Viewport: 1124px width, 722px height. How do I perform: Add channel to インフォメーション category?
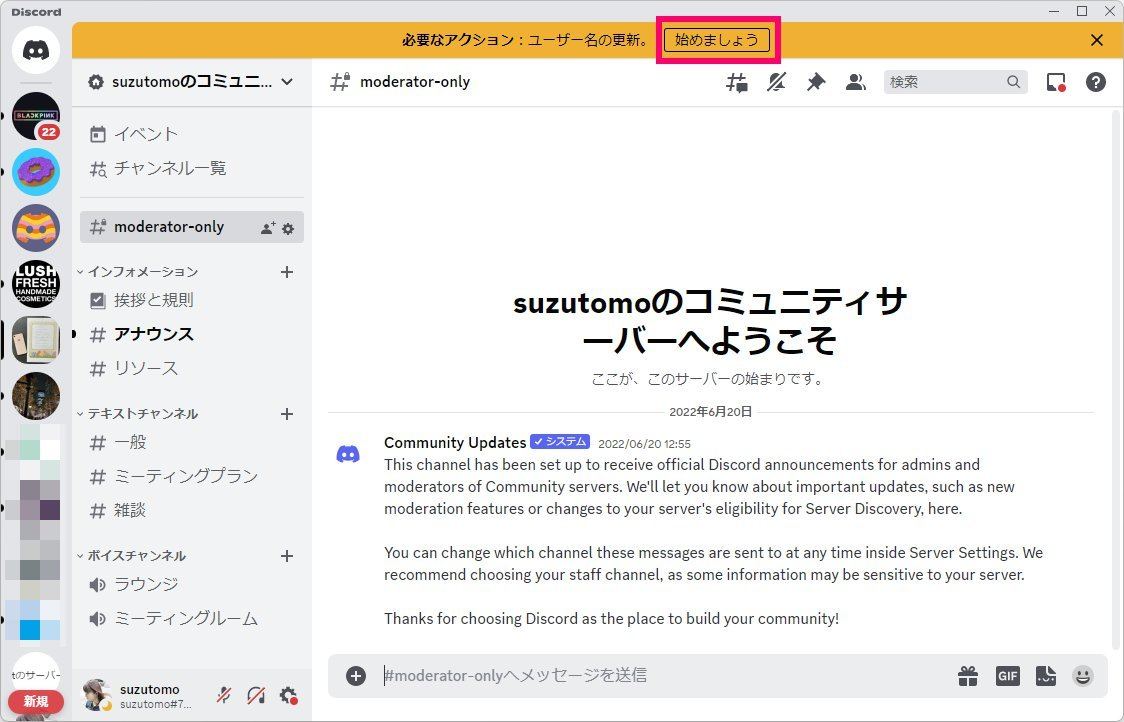click(287, 272)
